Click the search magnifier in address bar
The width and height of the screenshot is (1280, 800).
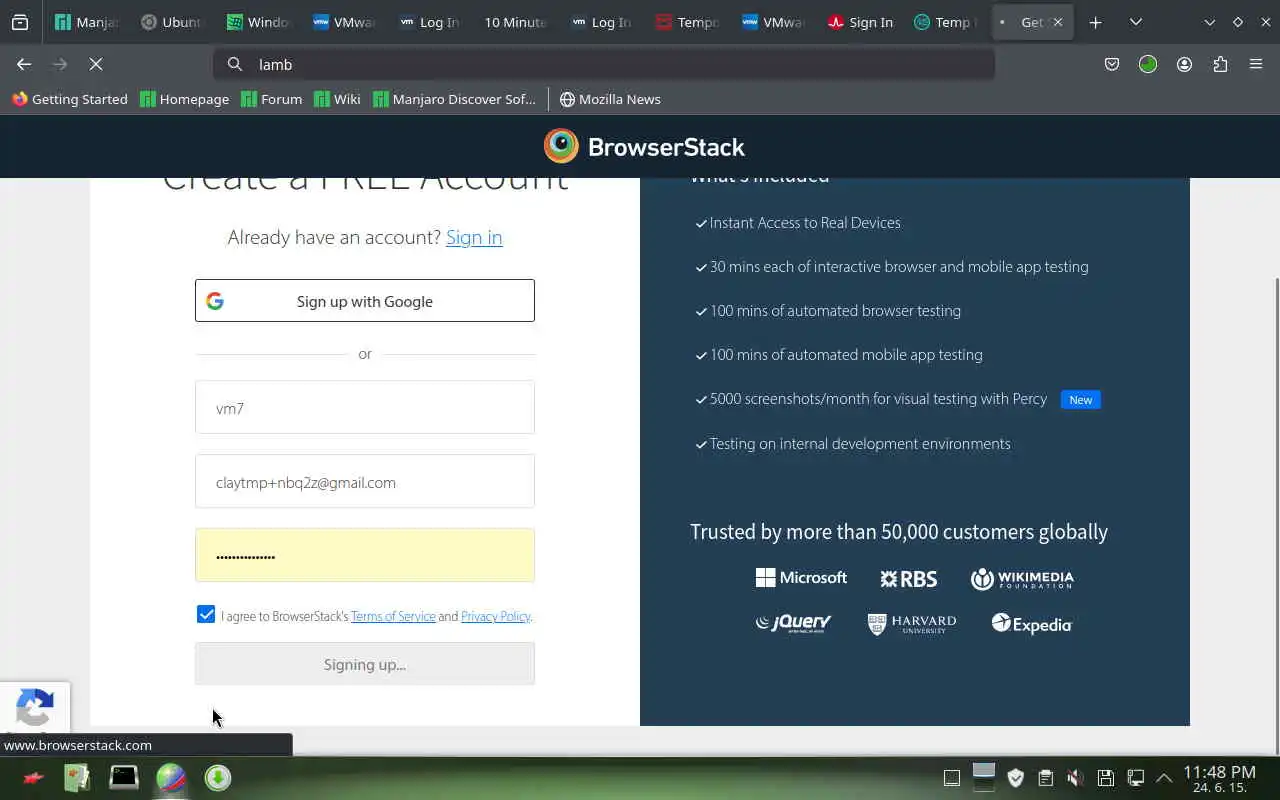pyautogui.click(x=235, y=64)
